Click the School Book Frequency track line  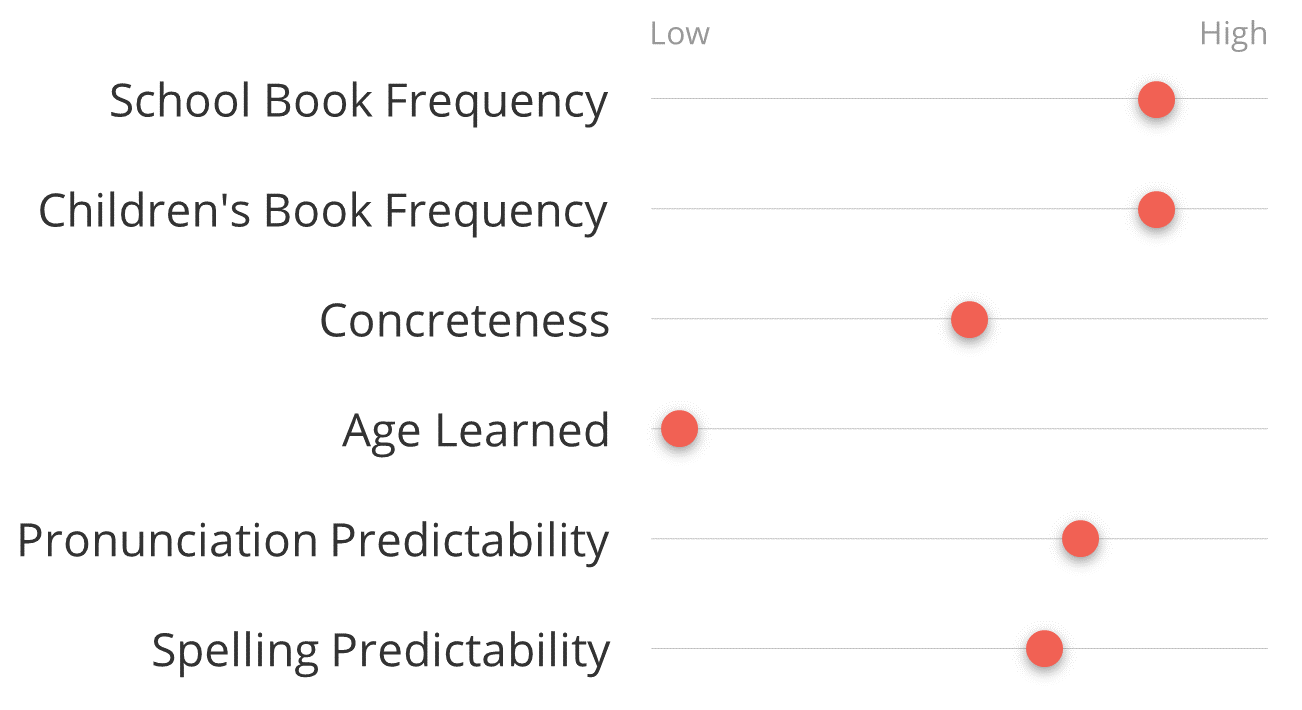(959, 98)
